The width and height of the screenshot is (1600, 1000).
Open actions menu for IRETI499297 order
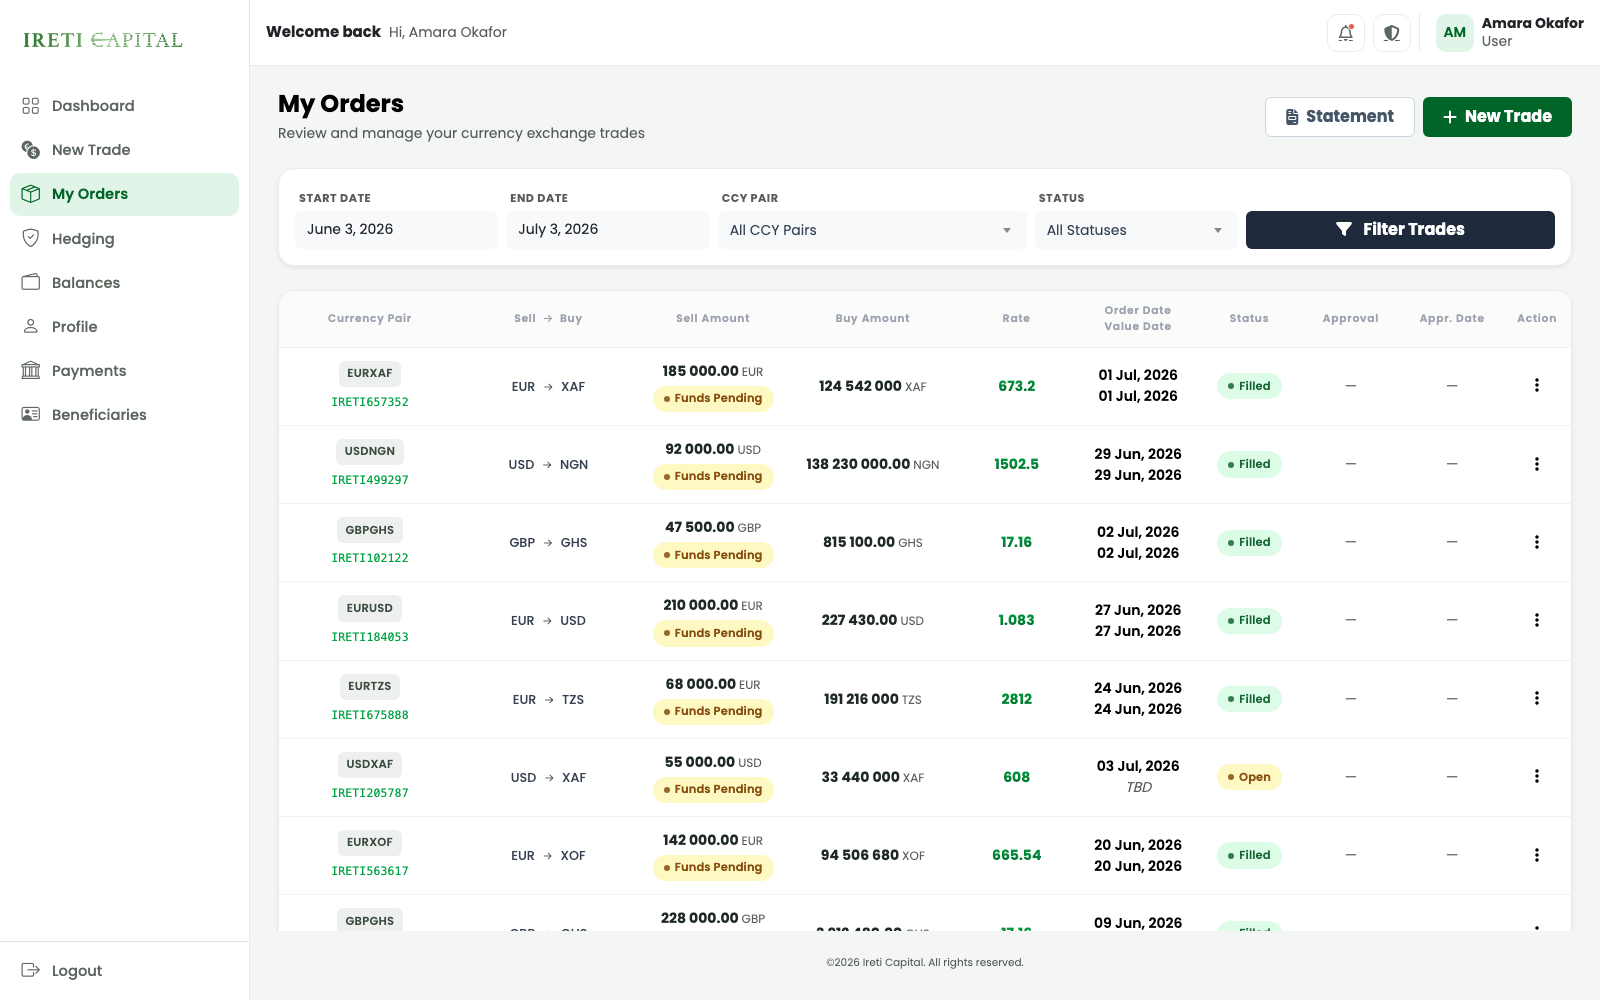(1537, 464)
